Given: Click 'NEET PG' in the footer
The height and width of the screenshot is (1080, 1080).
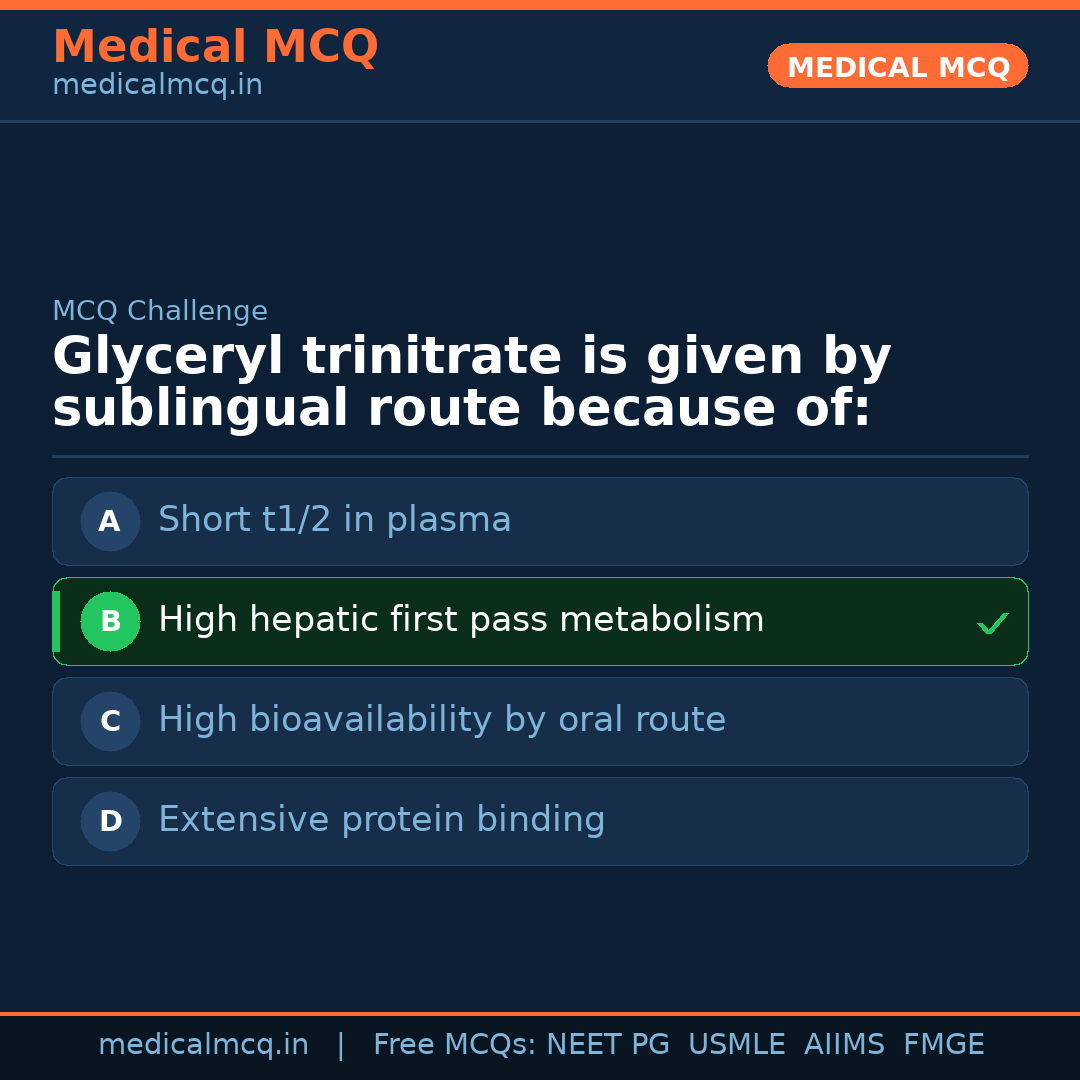Looking at the screenshot, I should (x=608, y=1045).
